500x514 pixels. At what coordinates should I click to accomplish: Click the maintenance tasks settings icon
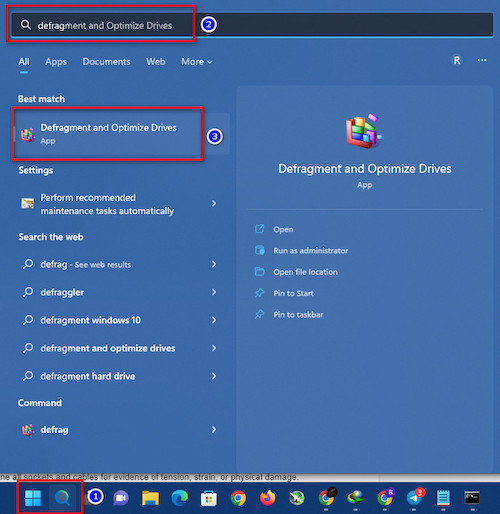pos(28,203)
